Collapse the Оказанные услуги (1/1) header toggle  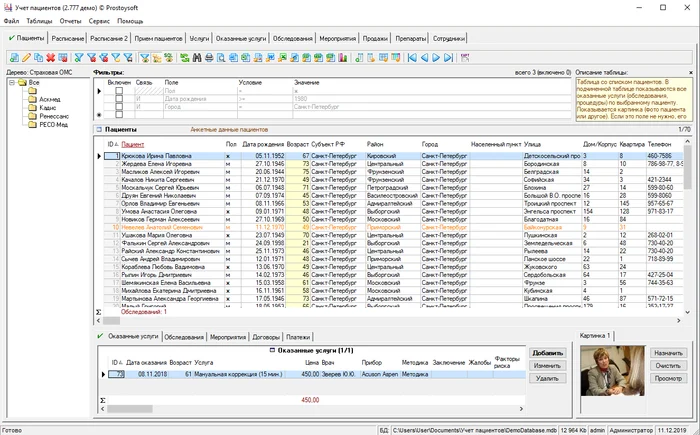pyautogui.click(x=272, y=351)
